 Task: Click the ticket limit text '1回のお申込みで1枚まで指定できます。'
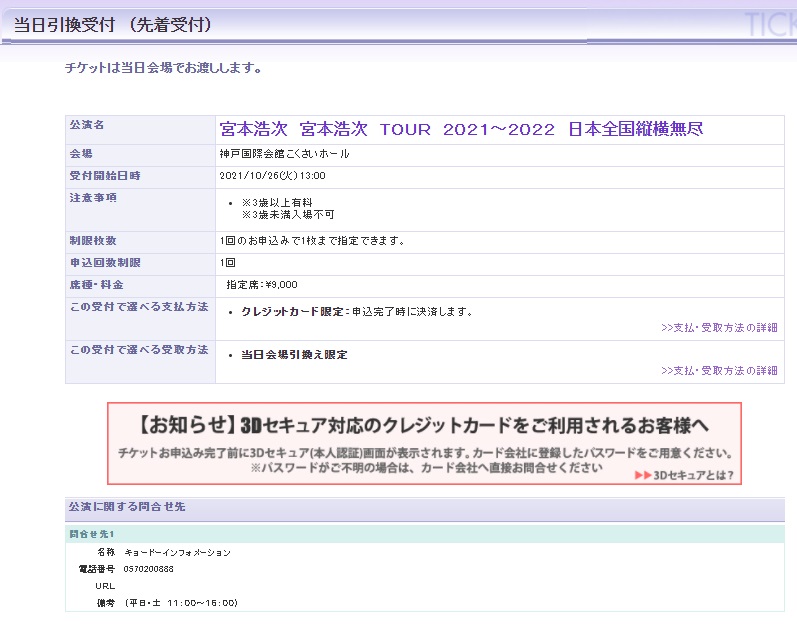[x=312, y=241]
